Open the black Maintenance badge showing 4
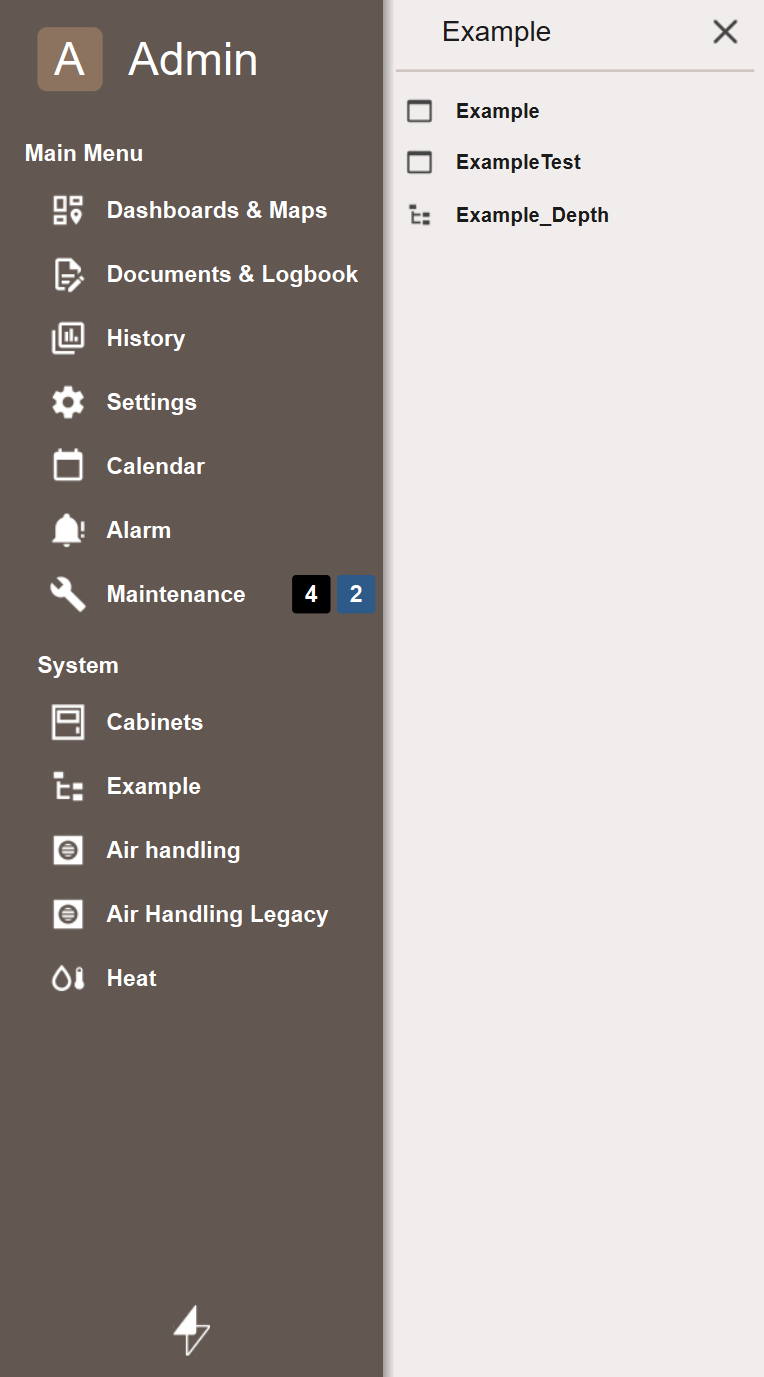Image resolution: width=764 pixels, height=1377 pixels. coord(311,594)
